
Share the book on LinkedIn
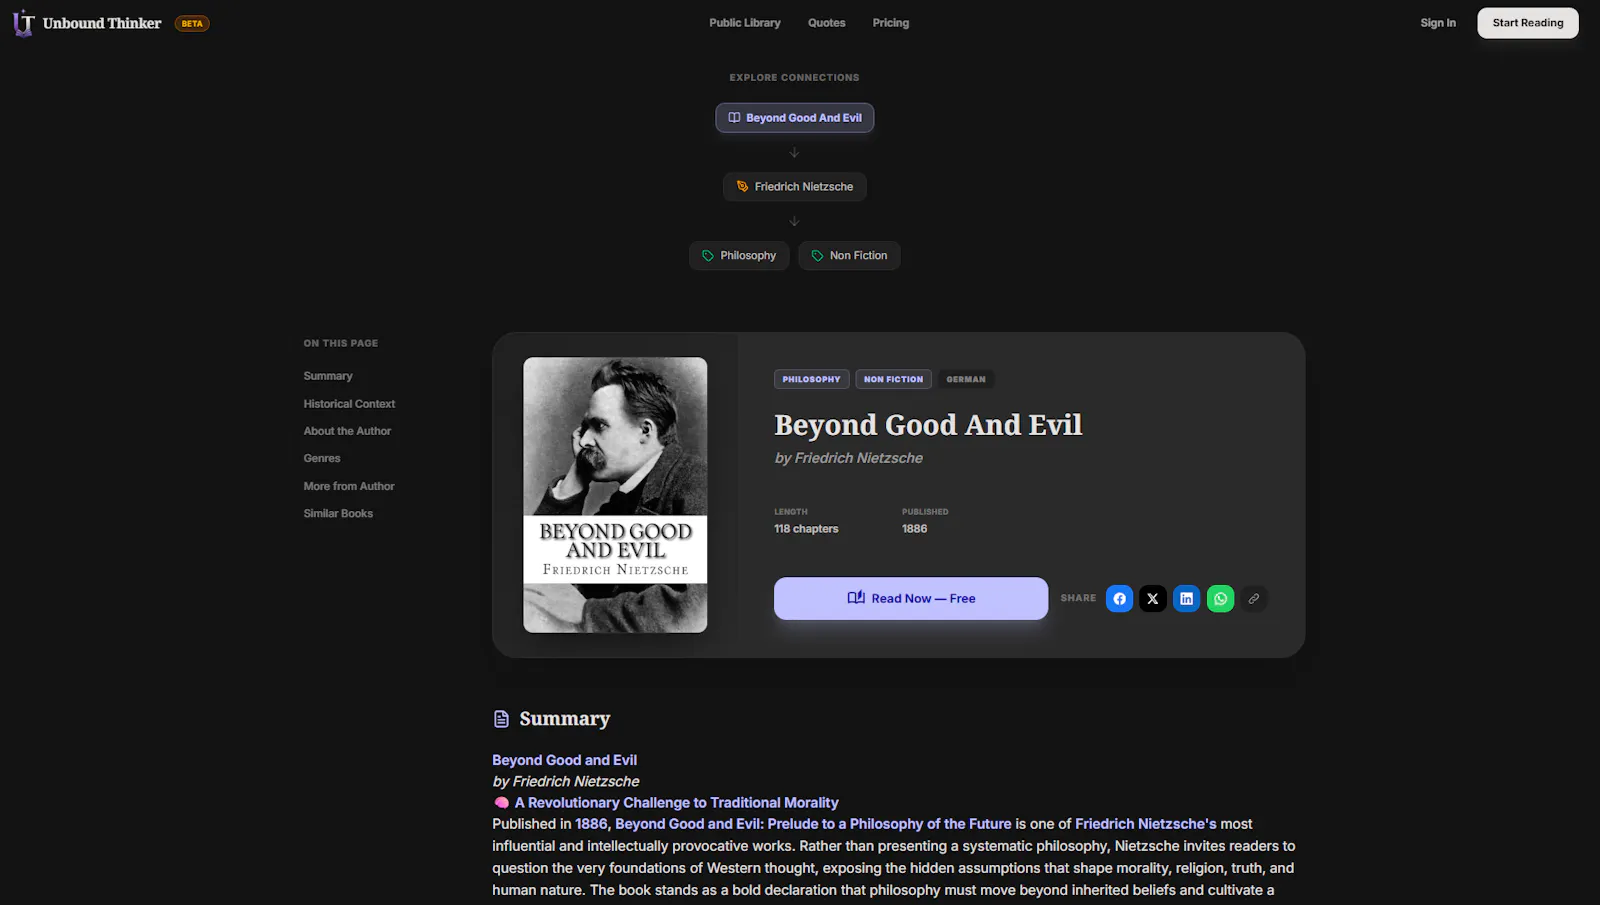tap(1187, 599)
